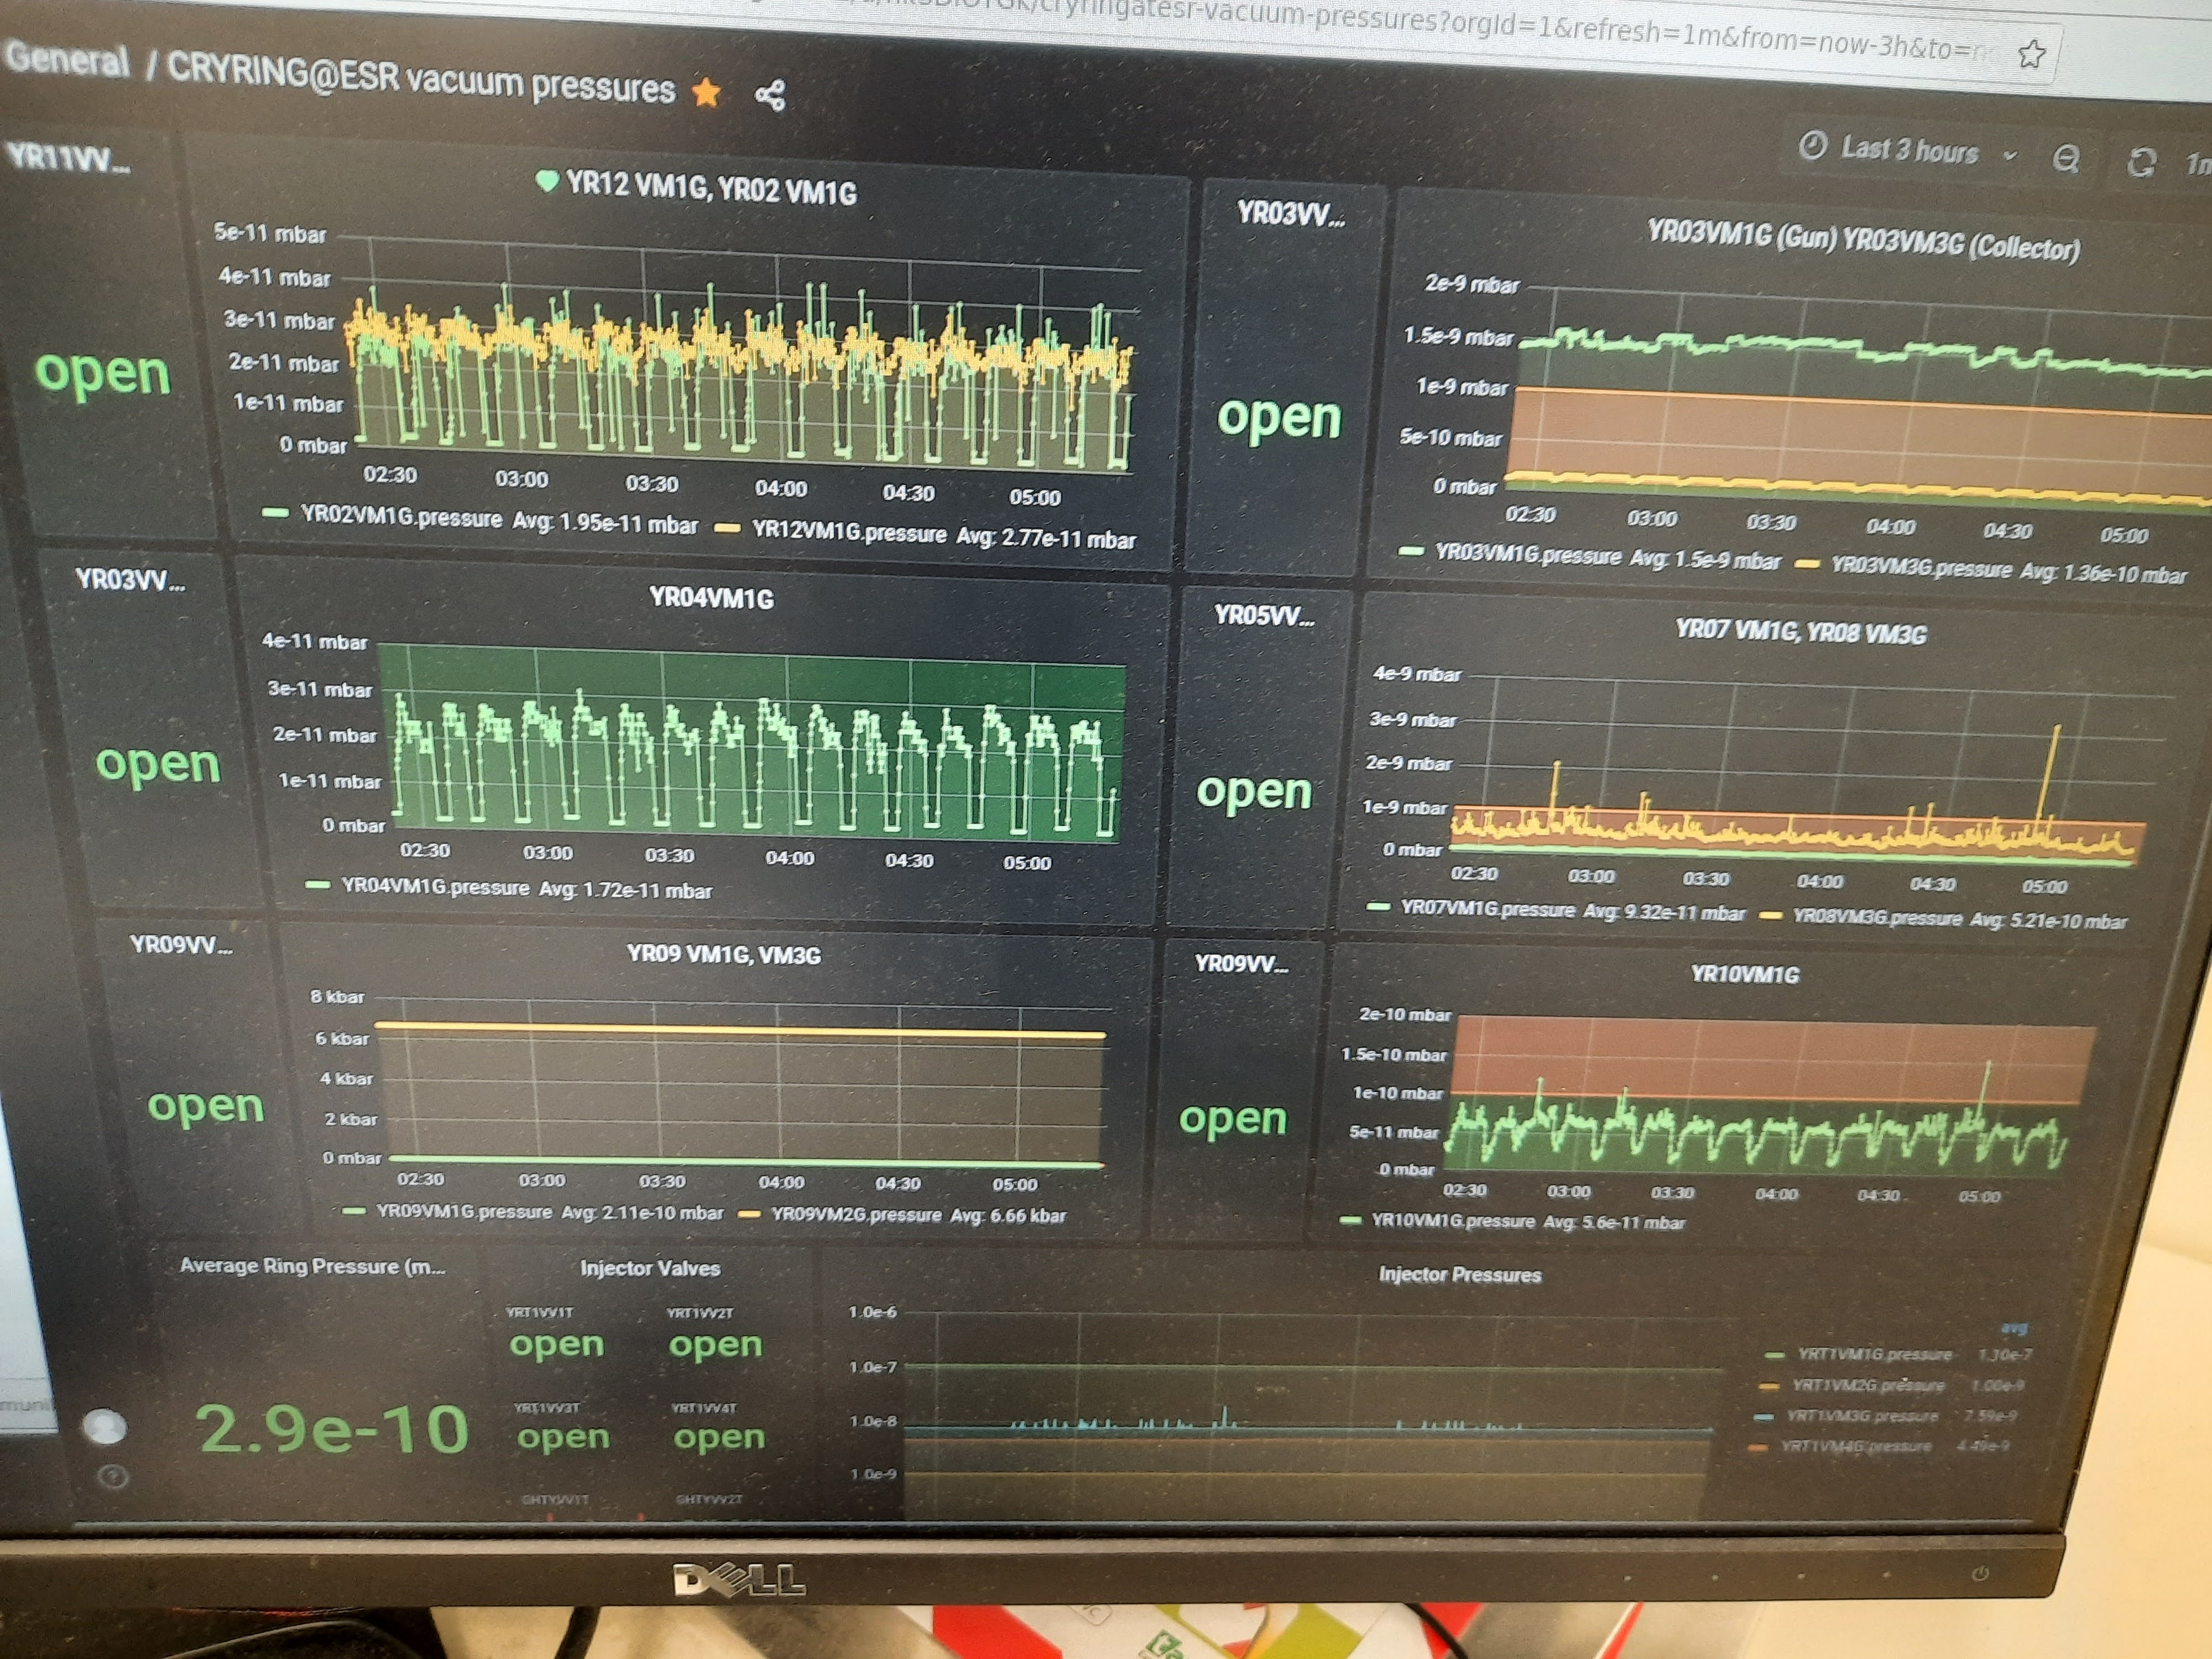Screen dimensions: 2212x1659
Task: Open YR04VM1G panel title menu
Action: tap(711, 599)
